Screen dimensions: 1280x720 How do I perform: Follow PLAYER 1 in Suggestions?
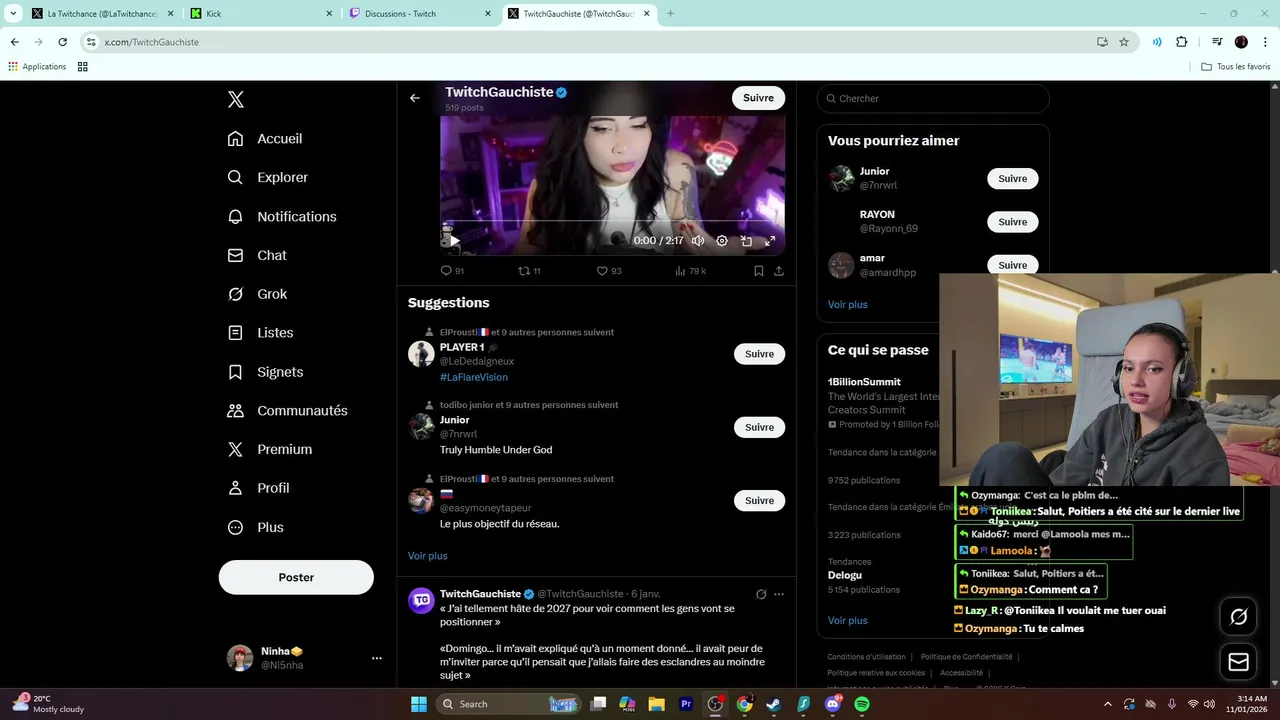click(759, 354)
